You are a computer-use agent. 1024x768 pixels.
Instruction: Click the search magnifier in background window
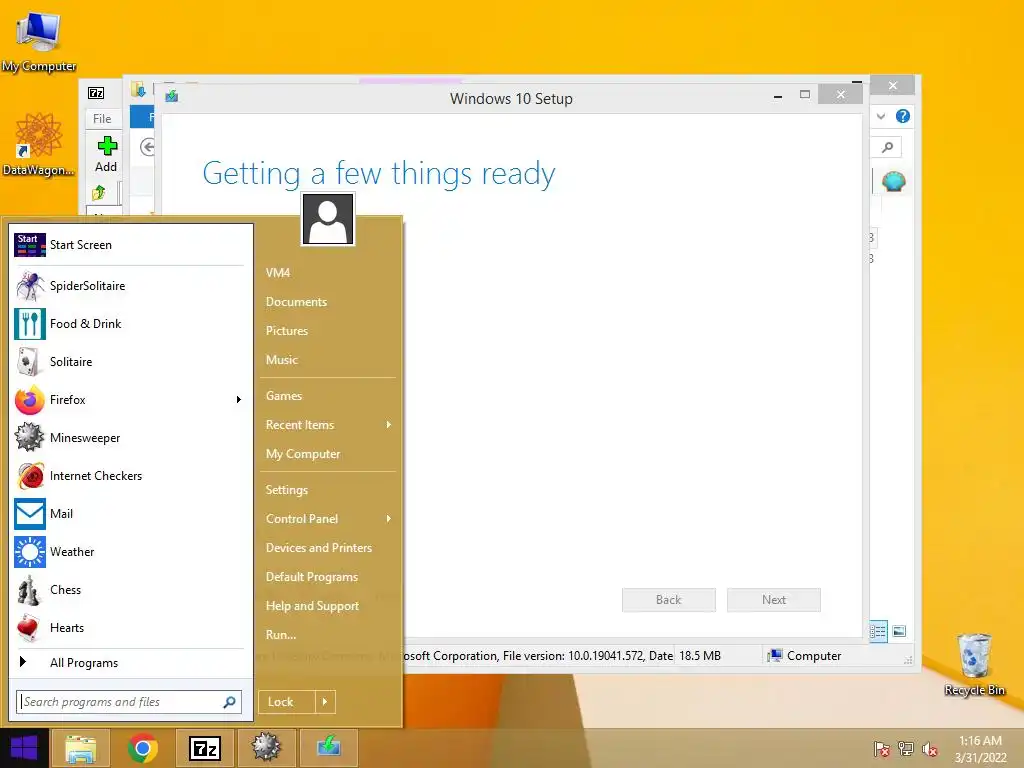(x=887, y=148)
